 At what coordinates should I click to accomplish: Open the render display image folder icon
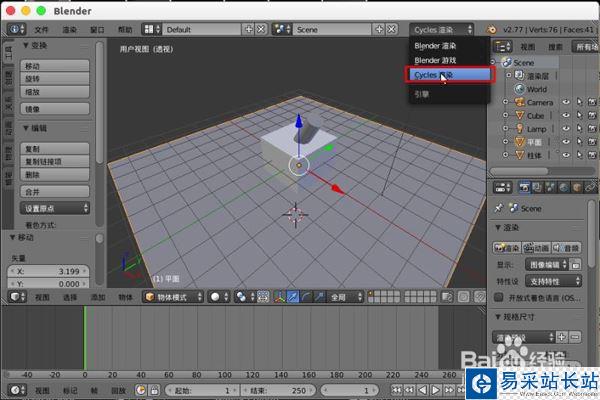[x=575, y=264]
